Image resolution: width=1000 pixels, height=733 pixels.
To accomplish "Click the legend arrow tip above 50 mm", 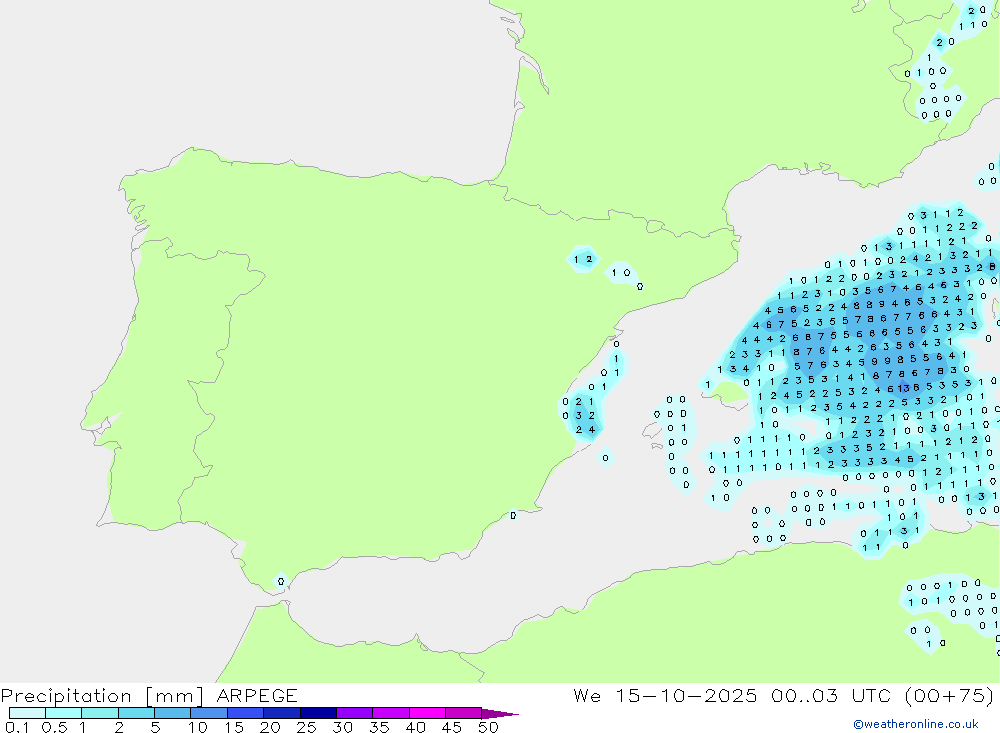I will click(x=508, y=714).
